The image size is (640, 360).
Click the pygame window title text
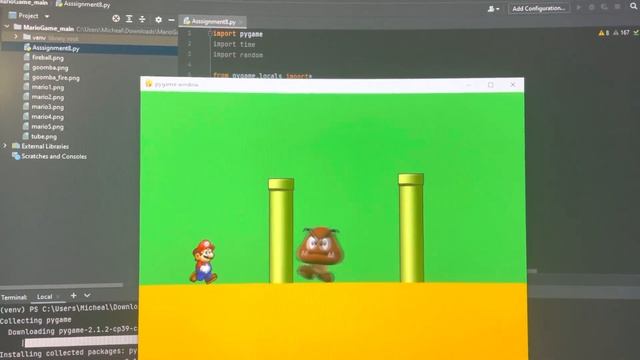pos(177,84)
